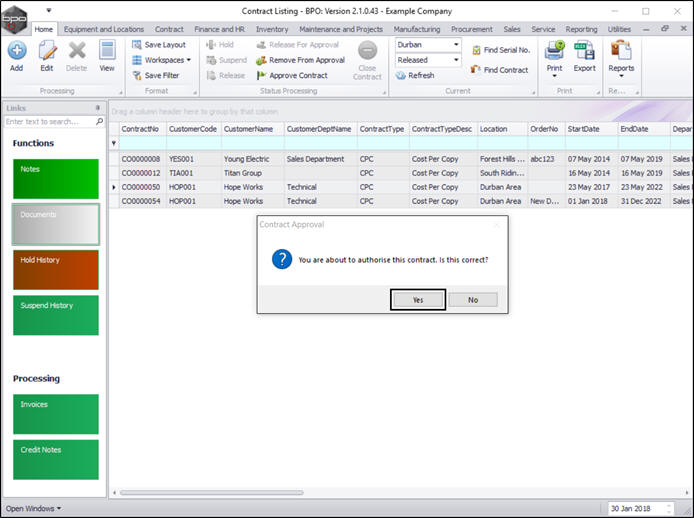Click the StartDate column header
The image size is (694, 518).
point(591,129)
